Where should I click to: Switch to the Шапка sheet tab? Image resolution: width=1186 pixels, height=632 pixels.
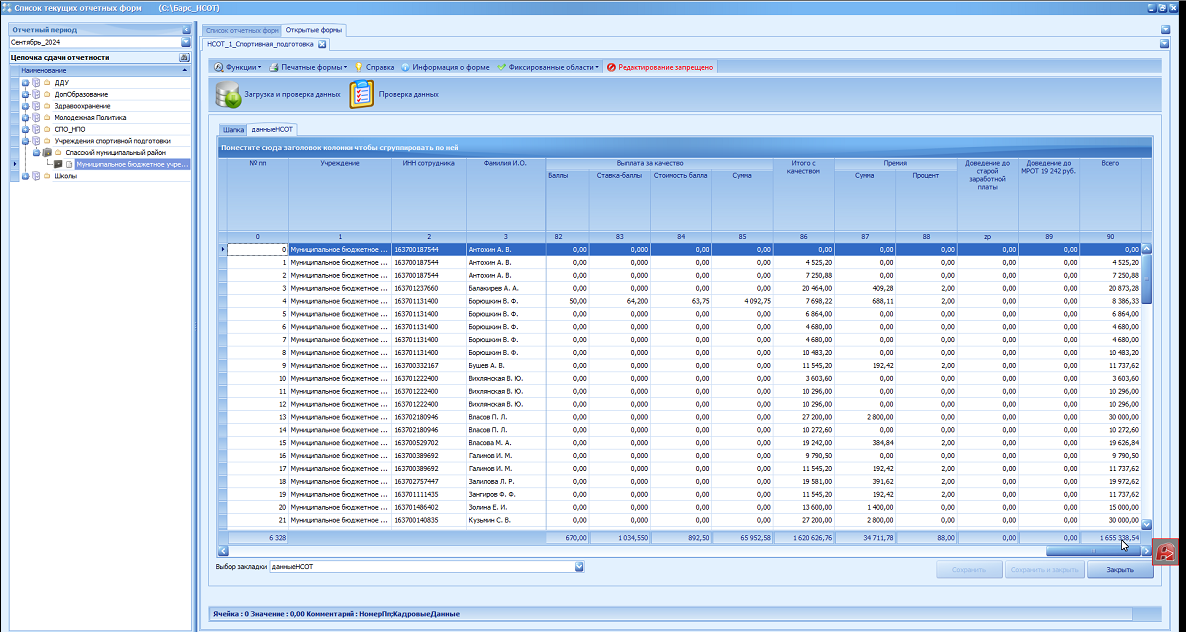[233, 130]
